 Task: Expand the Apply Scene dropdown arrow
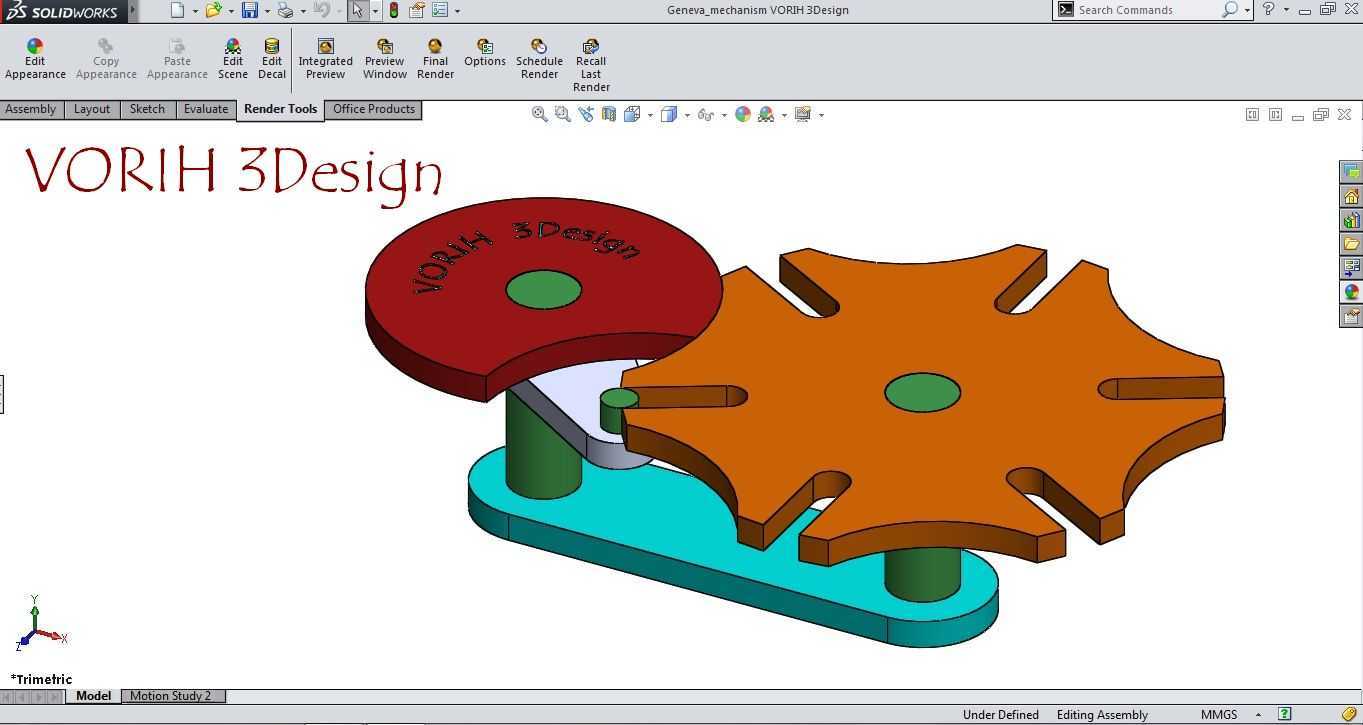[784, 115]
